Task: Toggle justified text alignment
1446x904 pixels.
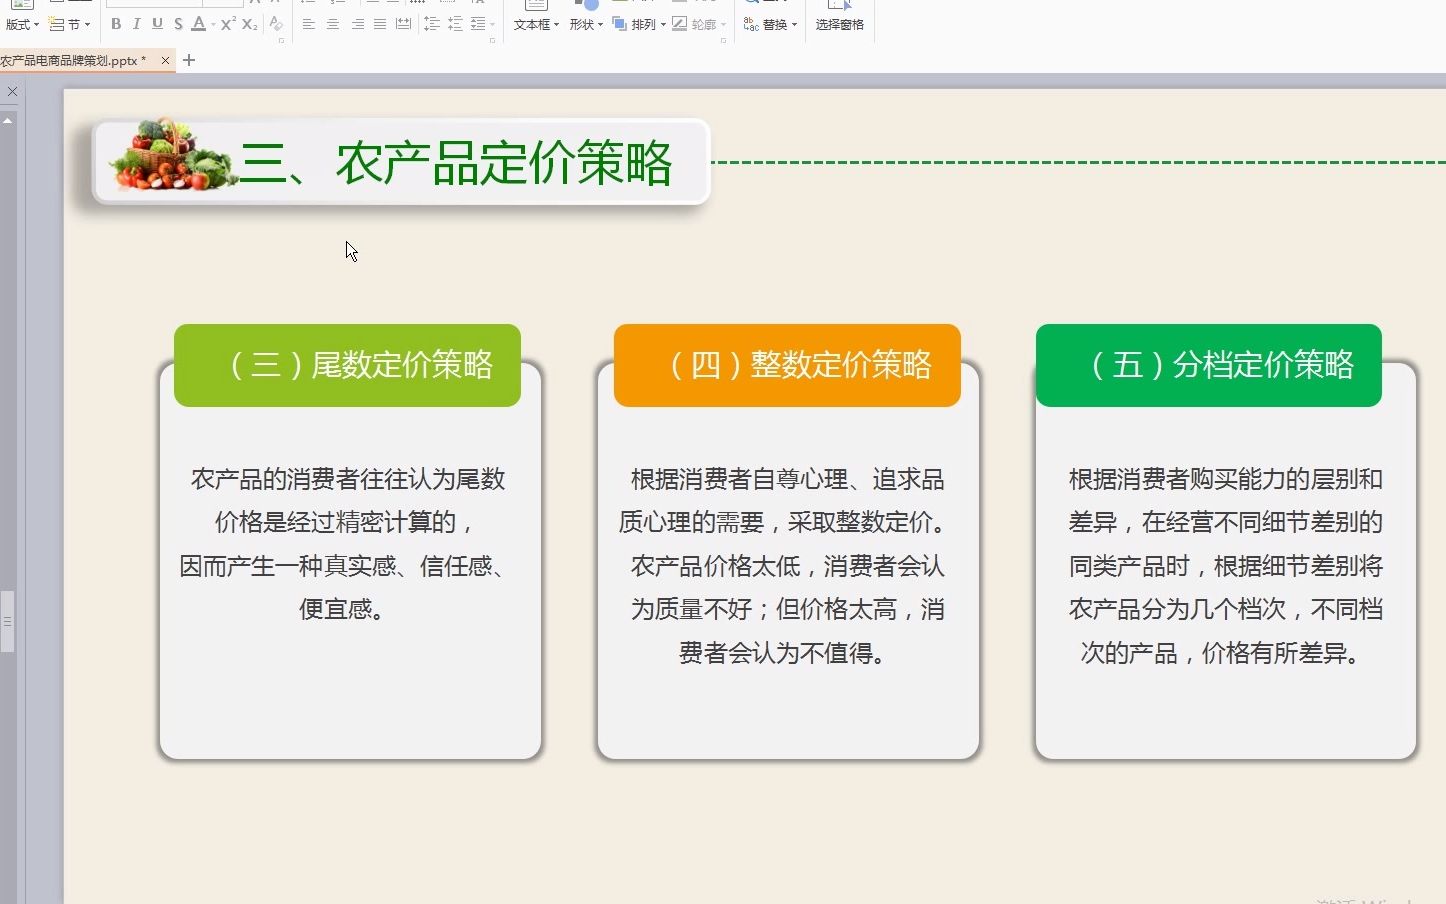Action: 379,24
